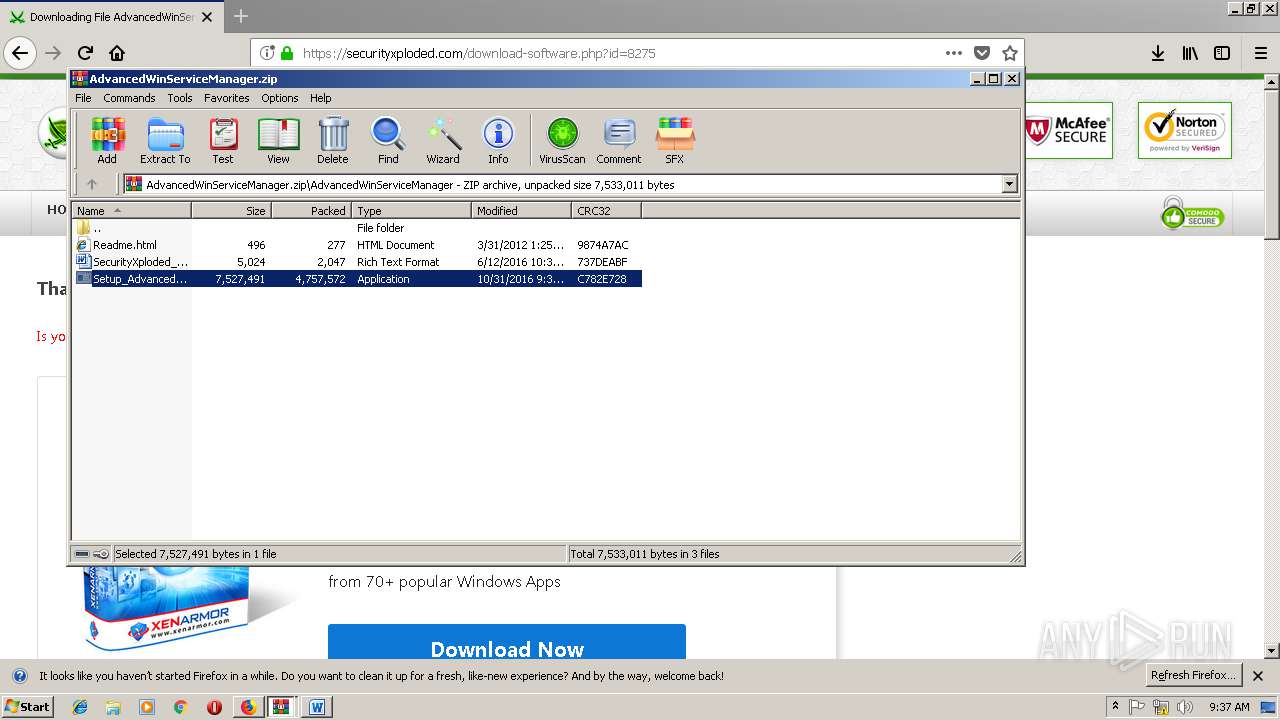Open new Firefox tab plus button

[240, 16]
